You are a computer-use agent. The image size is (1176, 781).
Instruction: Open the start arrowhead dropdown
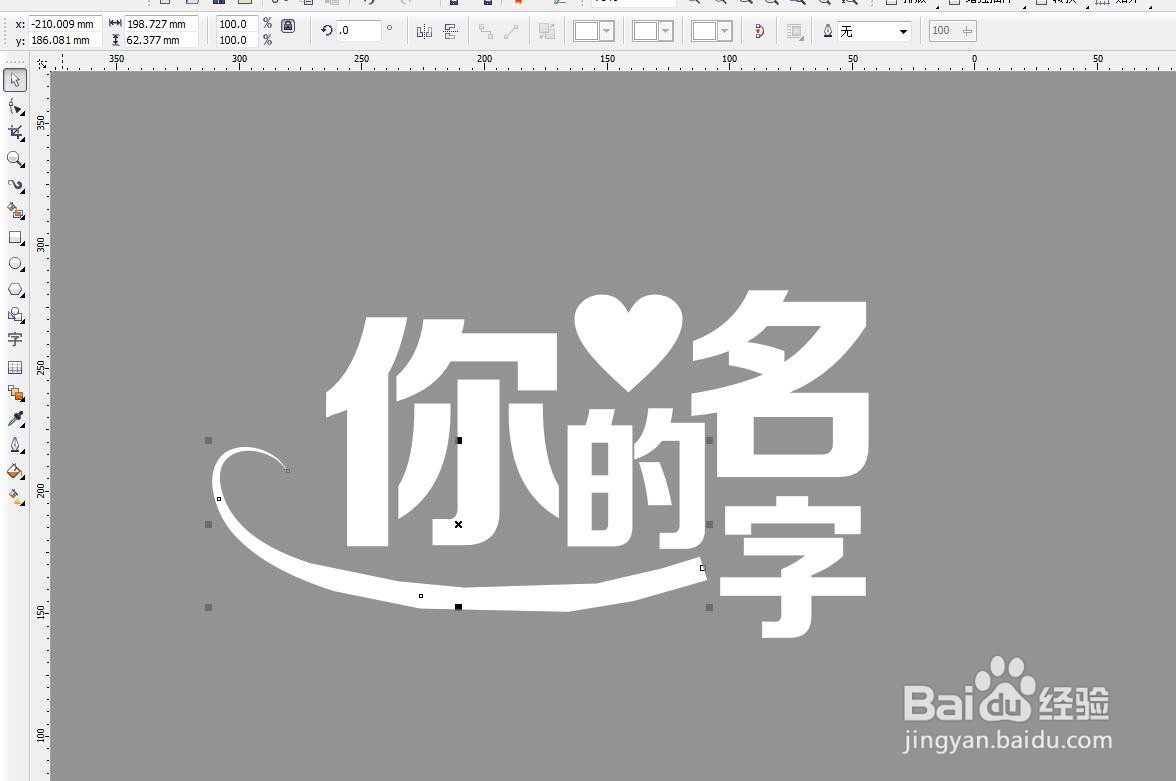pos(607,31)
